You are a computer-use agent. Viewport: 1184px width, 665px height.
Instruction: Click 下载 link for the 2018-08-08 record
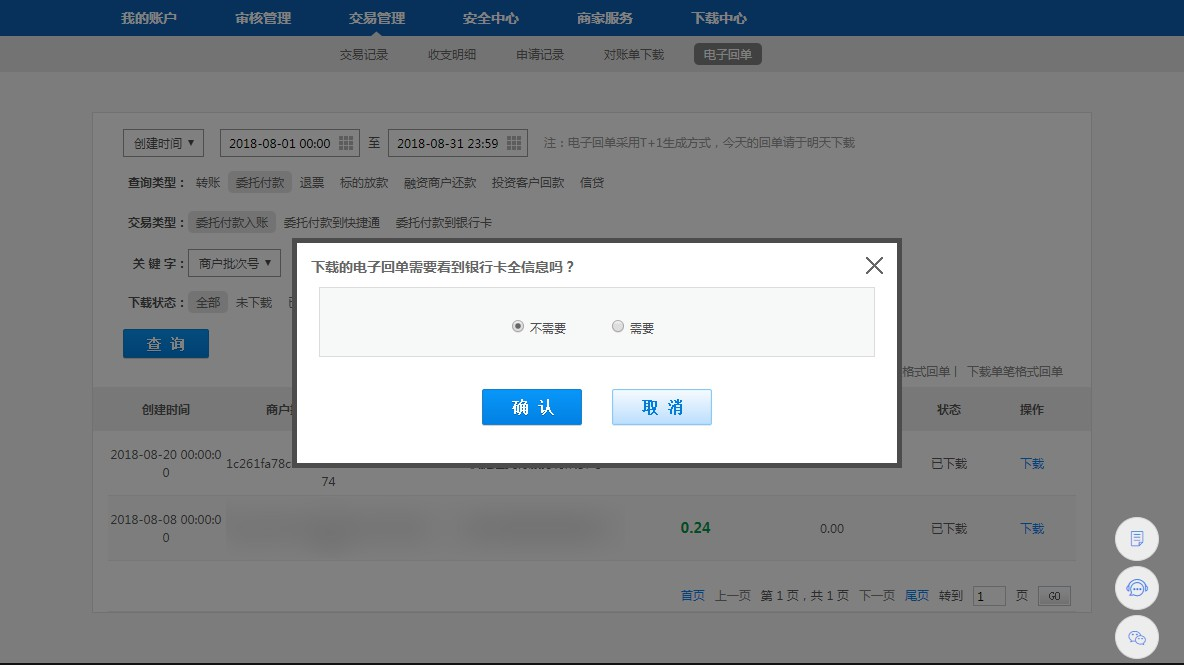(1031, 528)
